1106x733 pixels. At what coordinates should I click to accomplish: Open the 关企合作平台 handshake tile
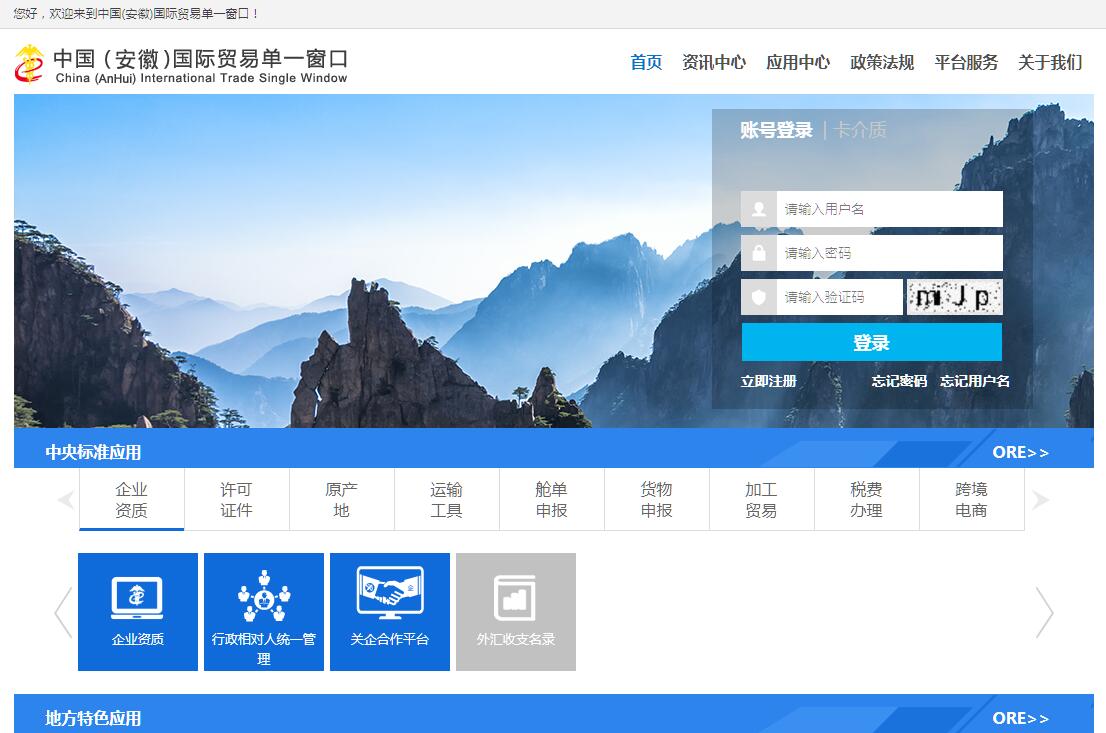390,611
